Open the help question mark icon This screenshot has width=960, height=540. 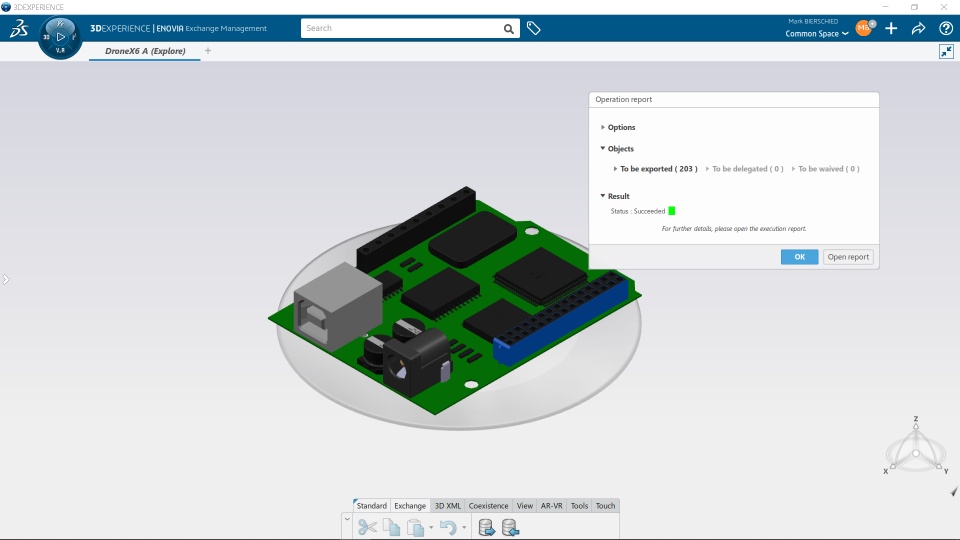point(946,28)
